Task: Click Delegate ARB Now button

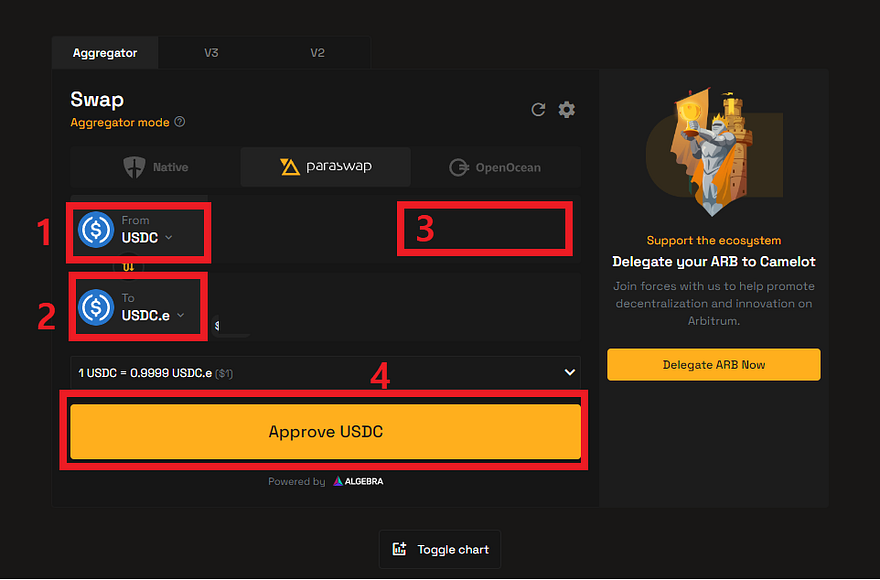Action: pos(713,364)
